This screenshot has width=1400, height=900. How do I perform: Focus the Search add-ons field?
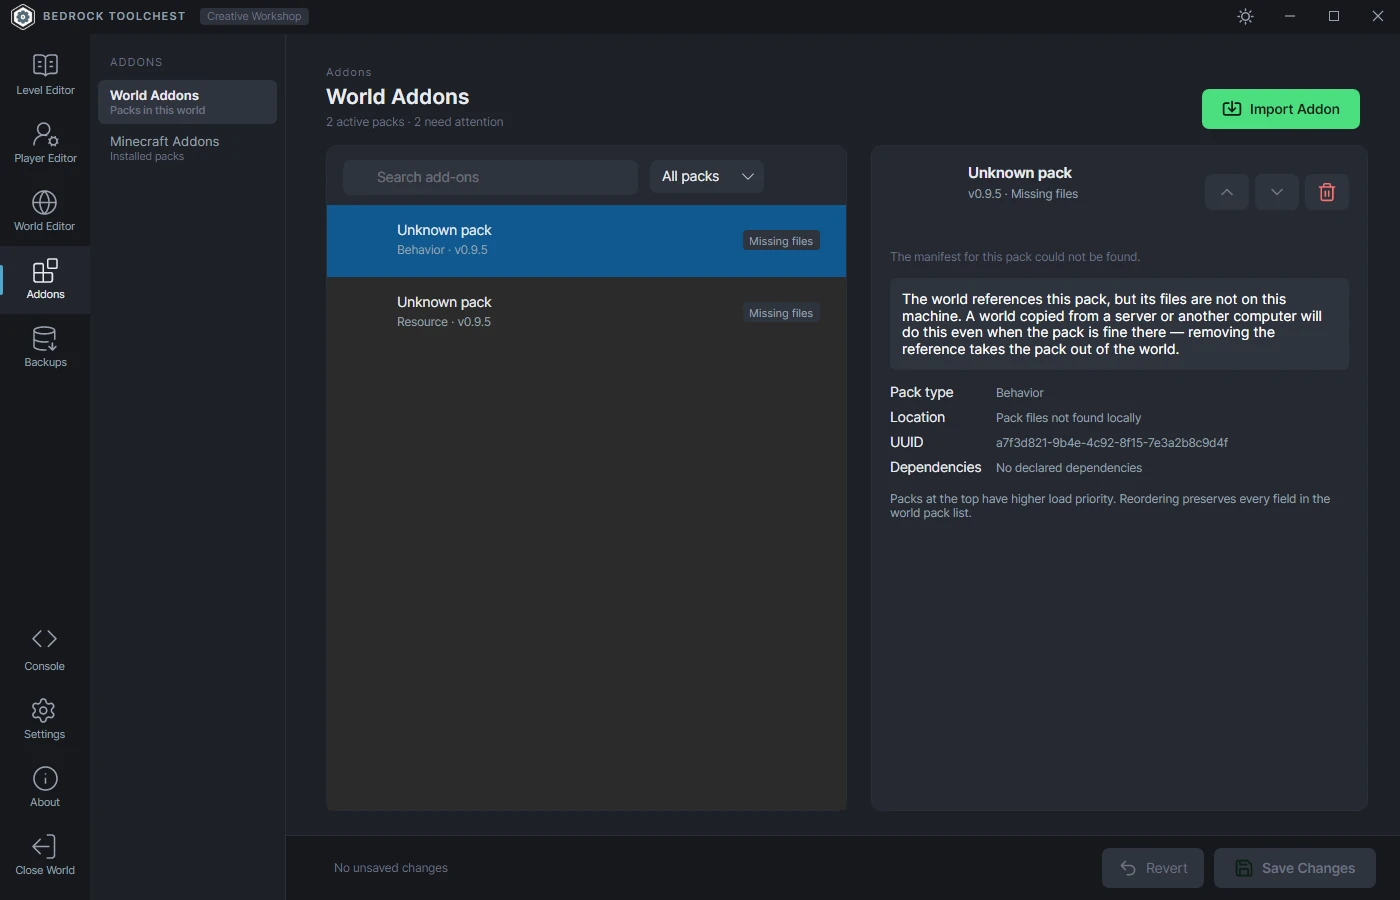(x=490, y=177)
